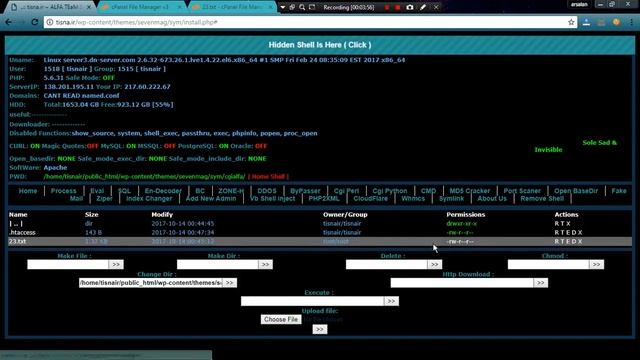Open the About Us menu item
The image size is (640, 360).
click(x=492, y=198)
